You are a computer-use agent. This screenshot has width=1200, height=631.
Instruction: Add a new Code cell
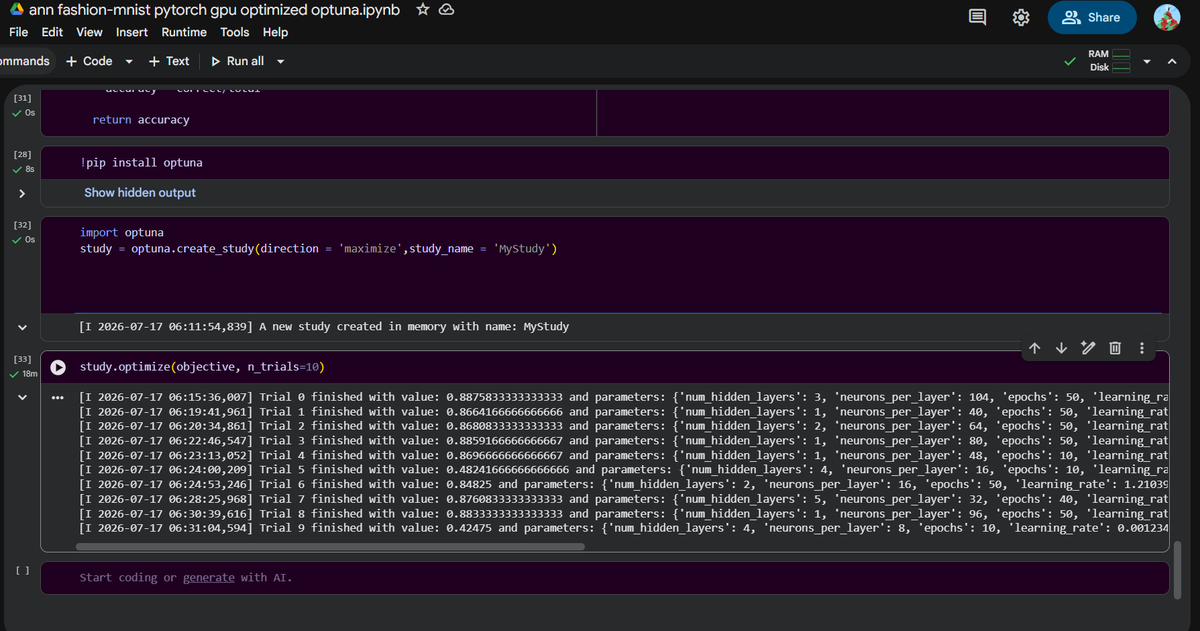point(89,61)
